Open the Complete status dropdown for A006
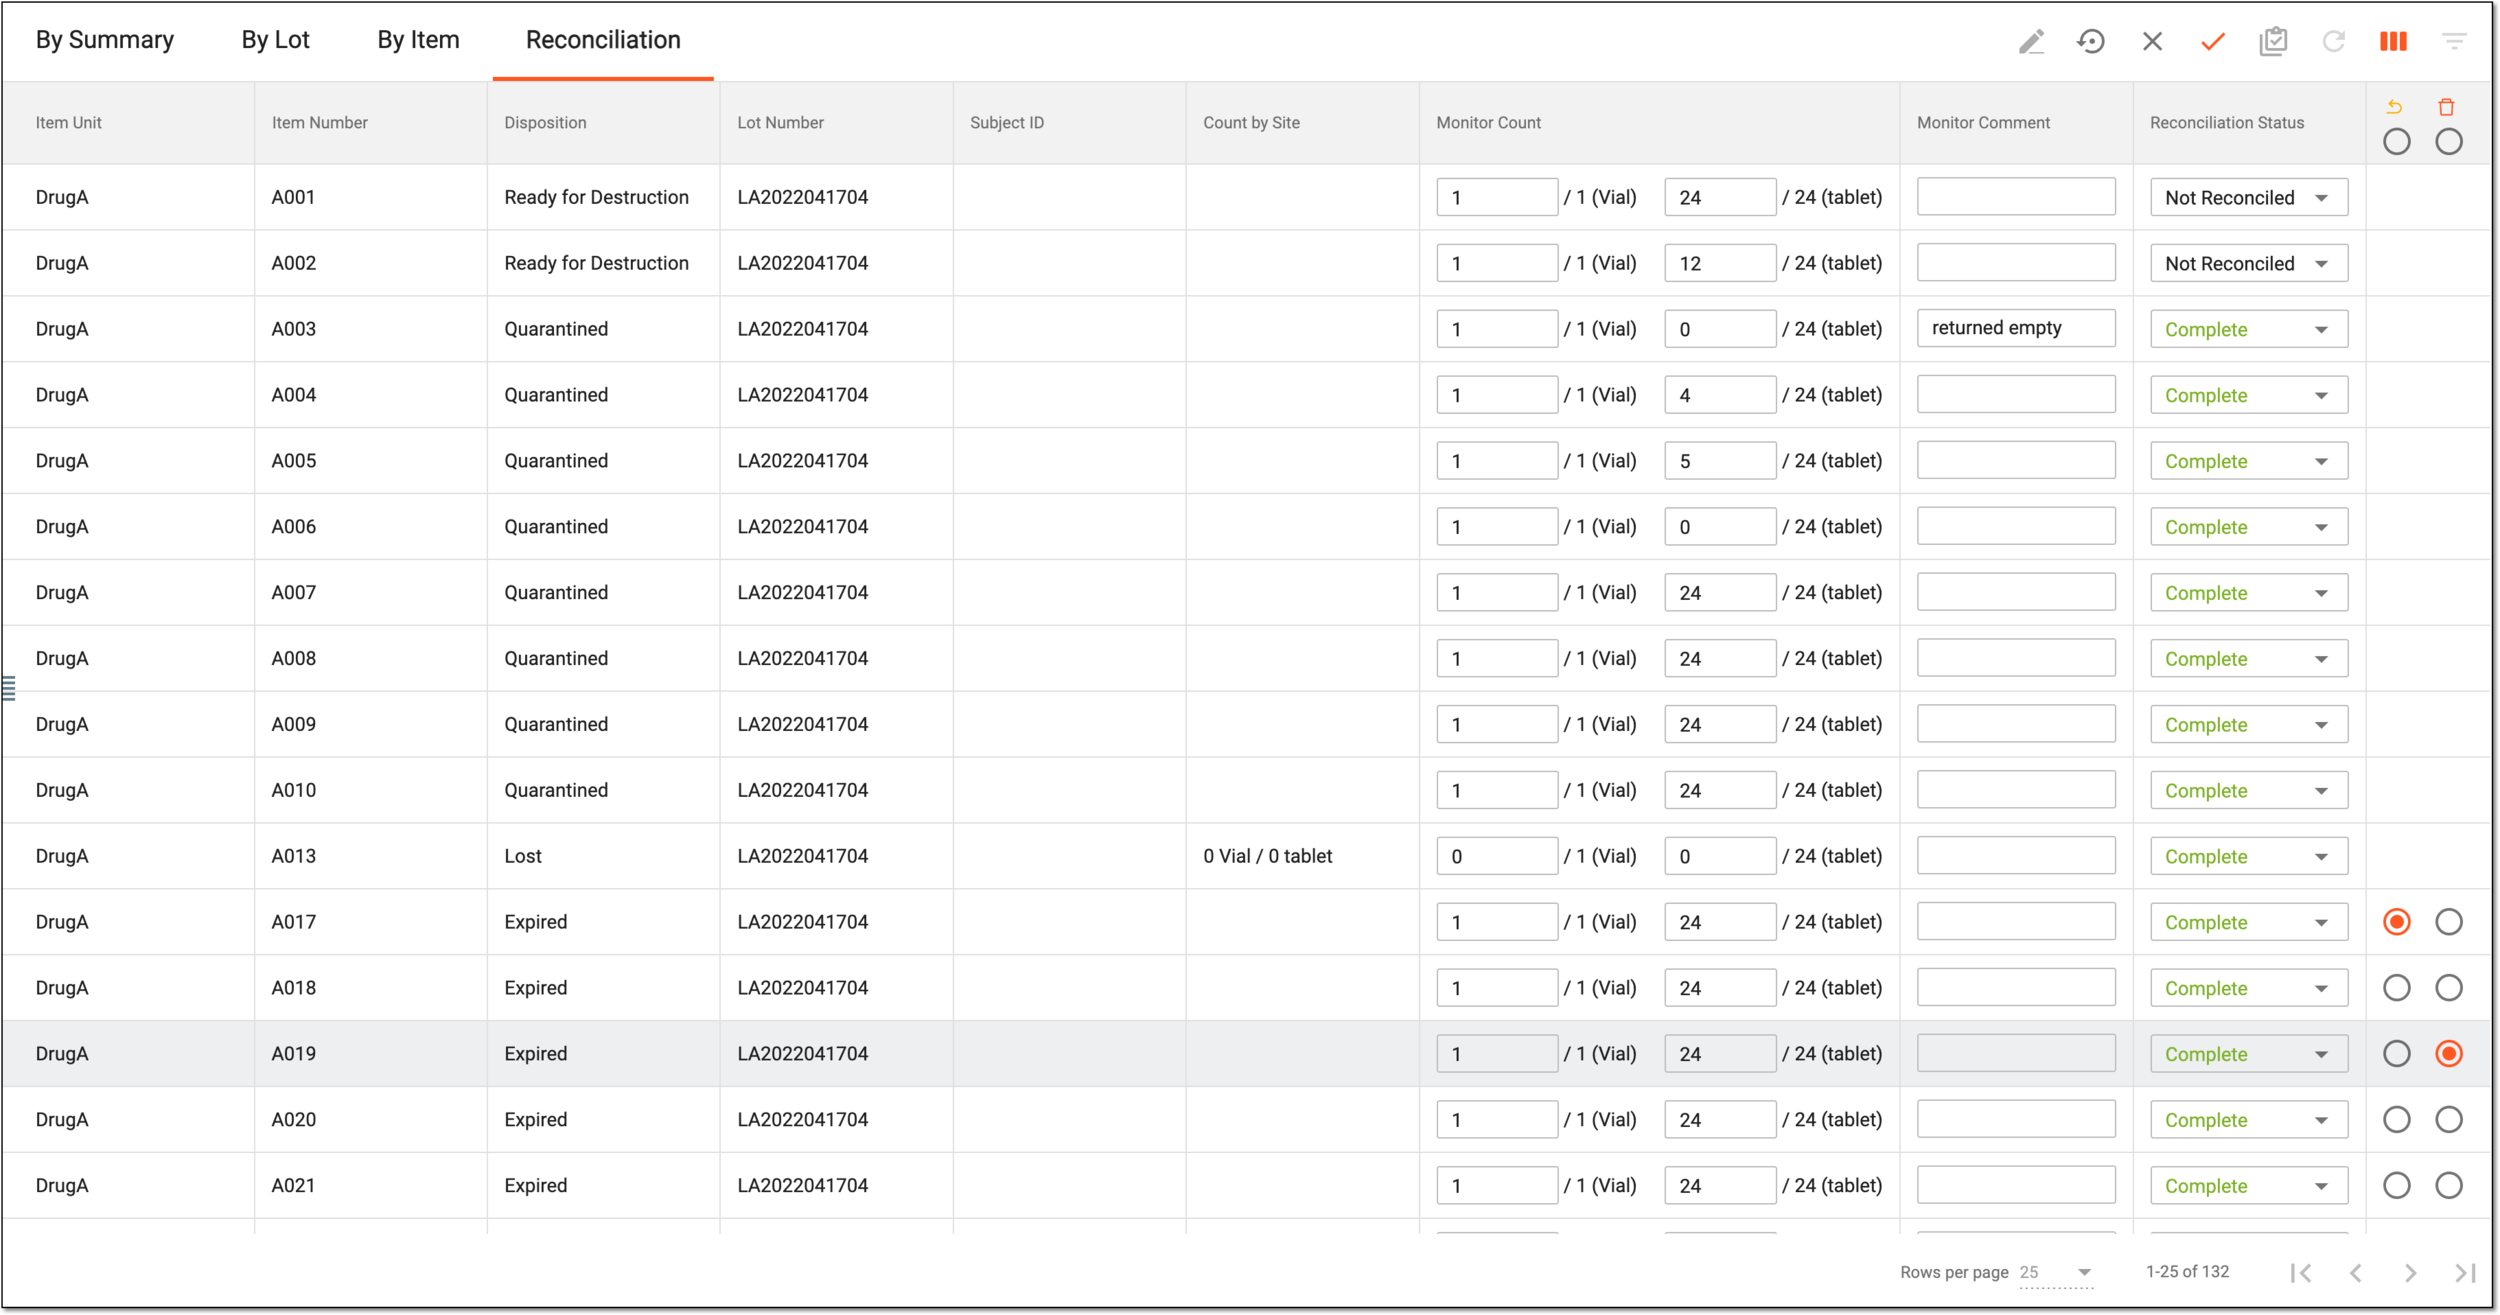The image size is (2500, 1315). click(x=2249, y=527)
